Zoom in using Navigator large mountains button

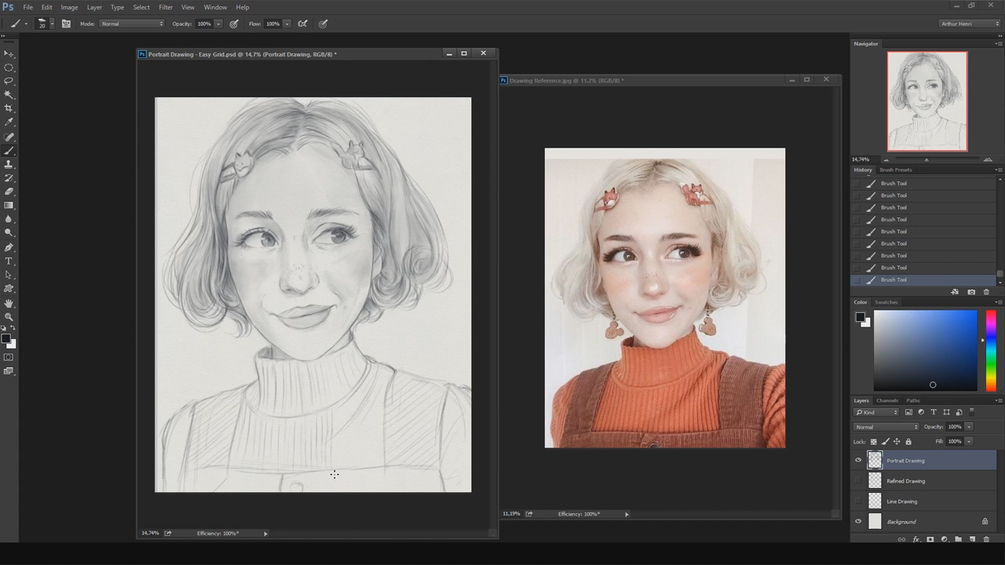[x=988, y=160]
